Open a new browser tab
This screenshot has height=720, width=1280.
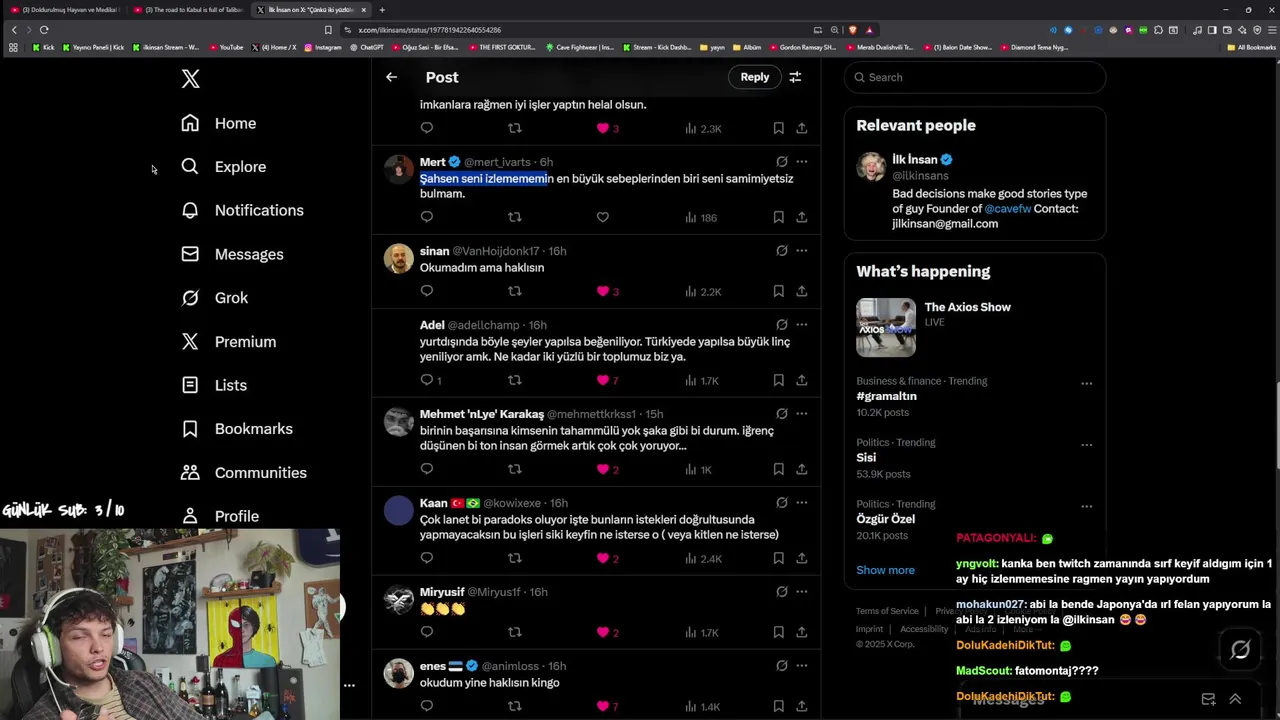(382, 10)
